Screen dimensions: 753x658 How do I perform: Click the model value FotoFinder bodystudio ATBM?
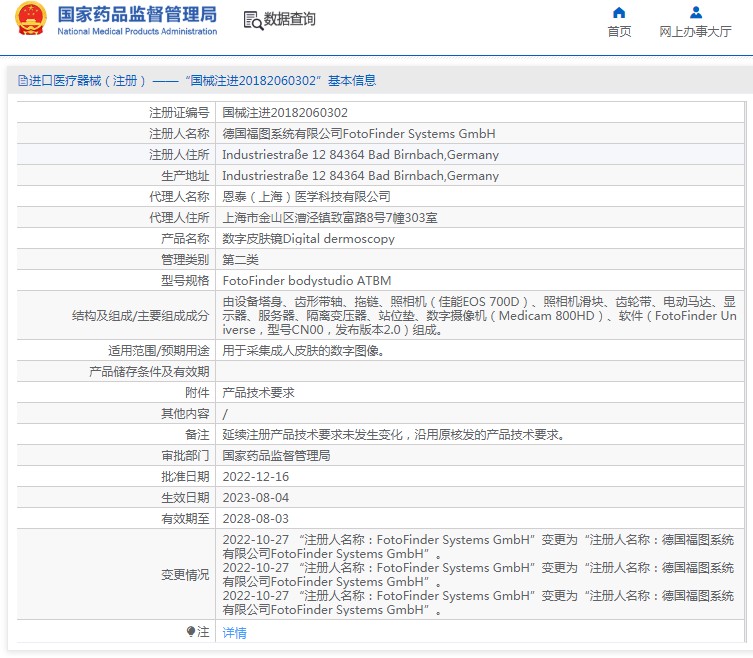point(300,281)
